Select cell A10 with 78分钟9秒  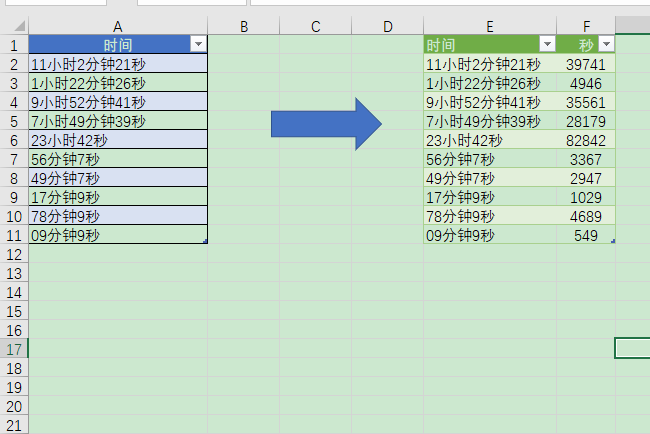(118, 216)
